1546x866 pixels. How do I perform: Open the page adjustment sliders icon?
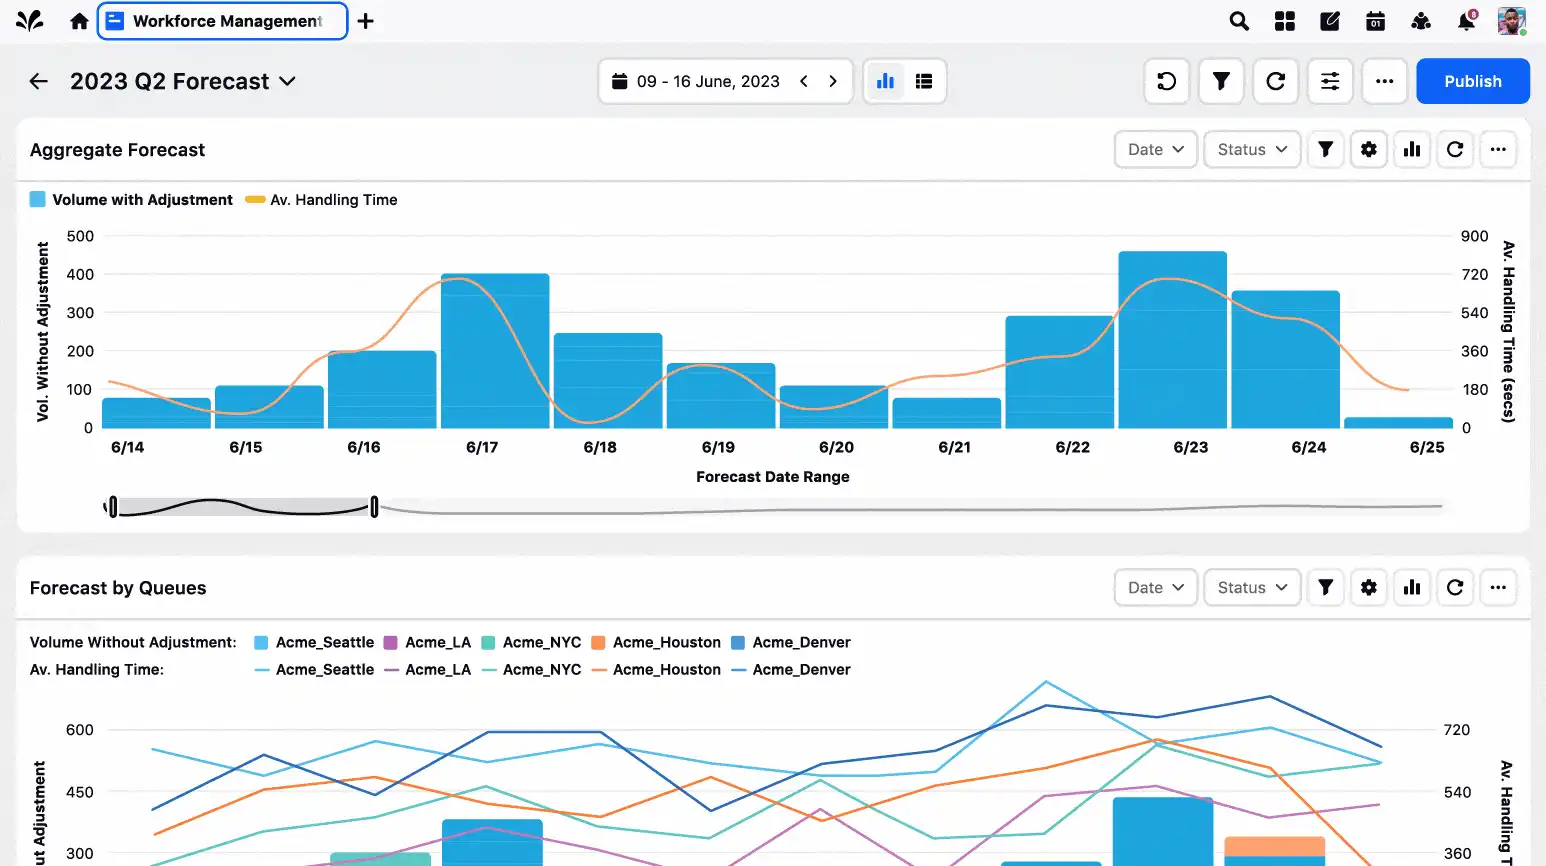1330,81
